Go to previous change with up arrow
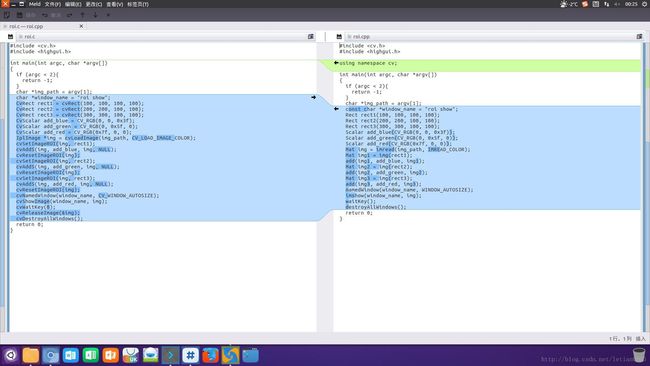650x366 pixels. (x=82, y=15)
